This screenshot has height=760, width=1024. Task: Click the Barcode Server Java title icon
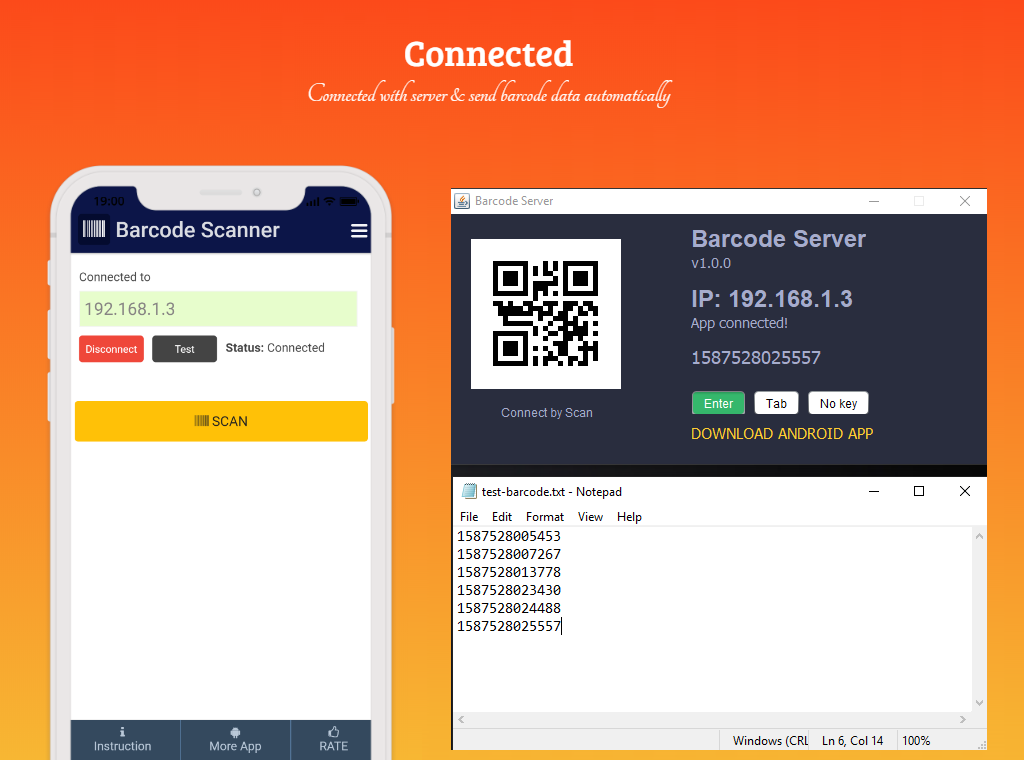[x=462, y=201]
